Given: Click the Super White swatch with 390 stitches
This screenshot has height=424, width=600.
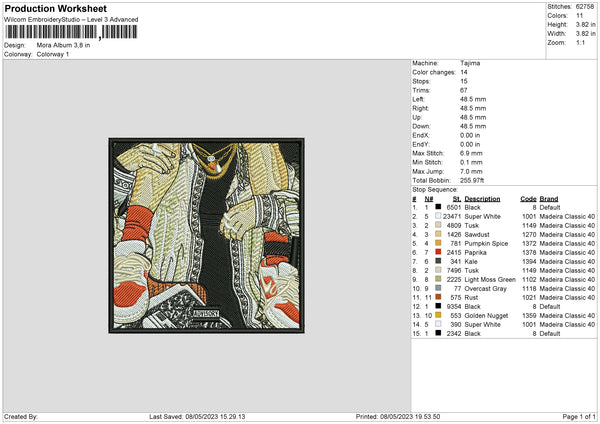Looking at the screenshot, I should 438,324.
